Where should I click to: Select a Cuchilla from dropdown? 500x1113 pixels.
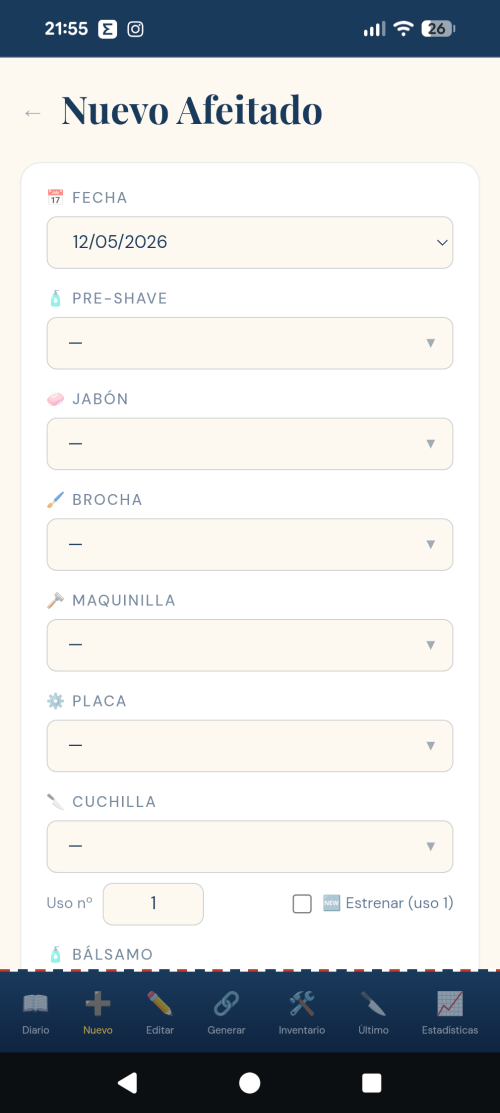(x=250, y=847)
